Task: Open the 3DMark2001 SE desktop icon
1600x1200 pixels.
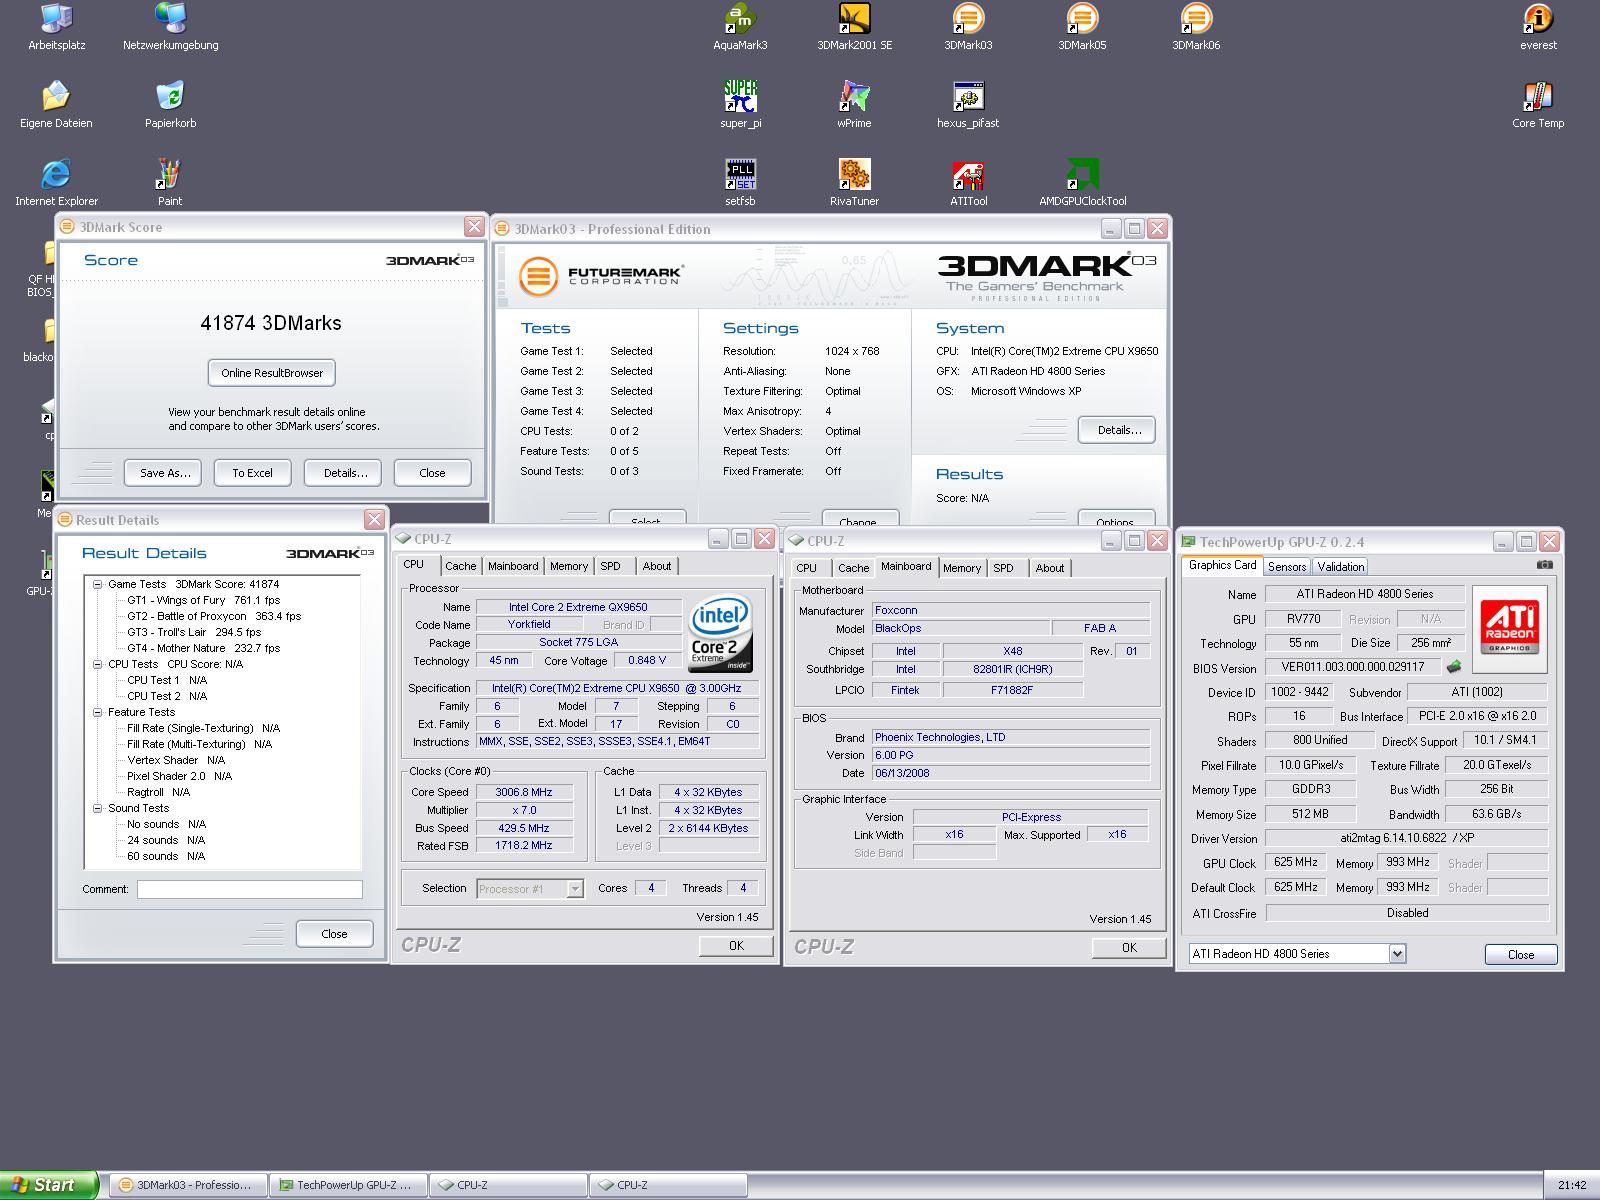Action: [x=854, y=27]
